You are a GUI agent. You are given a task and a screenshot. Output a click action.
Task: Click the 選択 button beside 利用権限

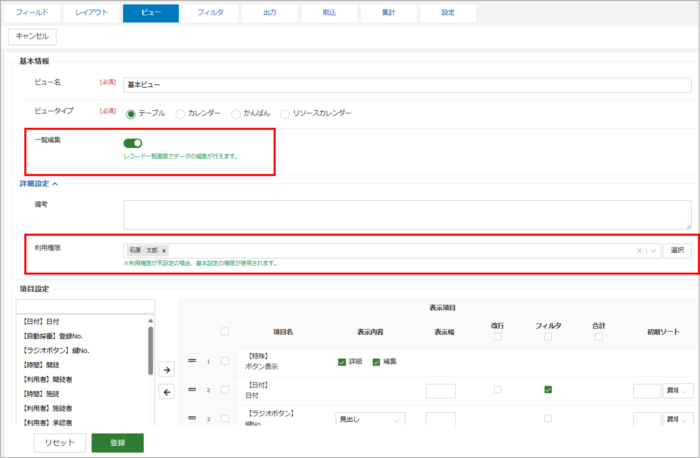(677, 250)
